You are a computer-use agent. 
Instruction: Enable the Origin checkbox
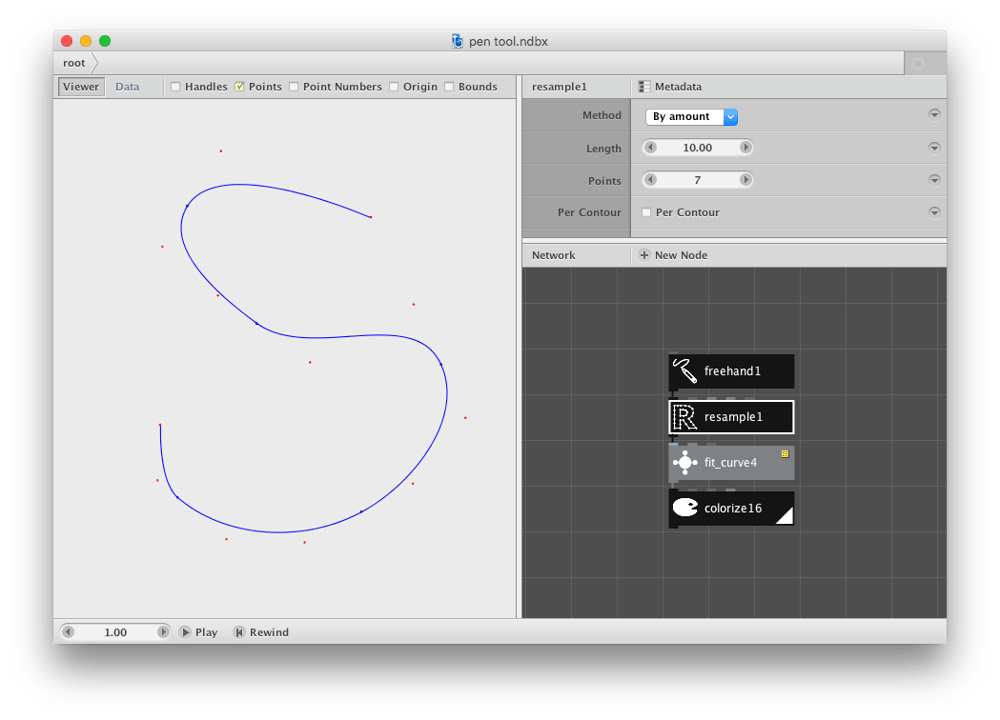click(393, 87)
